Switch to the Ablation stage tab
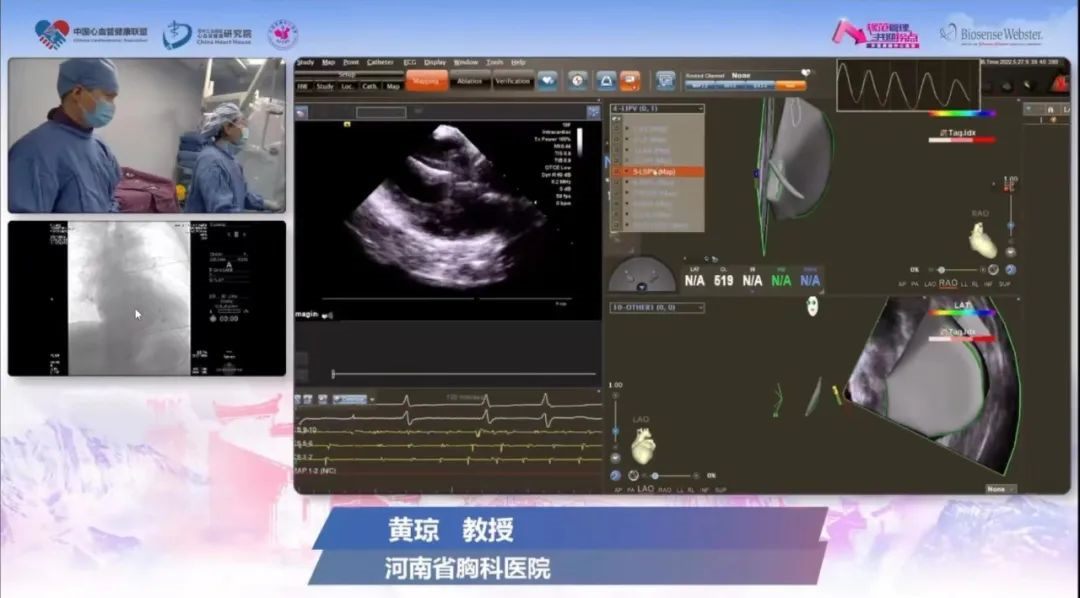This screenshot has width=1080, height=598. click(469, 81)
